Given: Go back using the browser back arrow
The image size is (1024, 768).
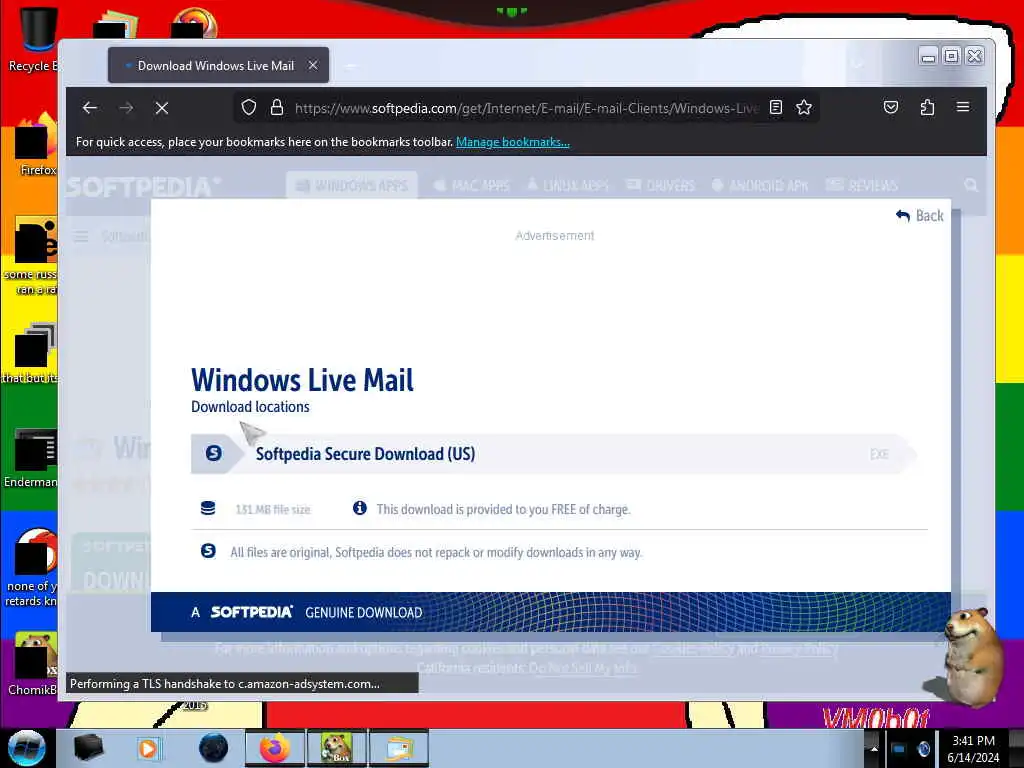Looking at the screenshot, I should pyautogui.click(x=90, y=108).
